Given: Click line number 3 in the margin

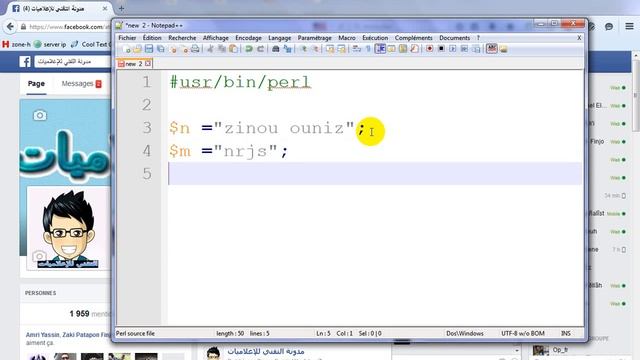Looking at the screenshot, I should click(x=147, y=128).
